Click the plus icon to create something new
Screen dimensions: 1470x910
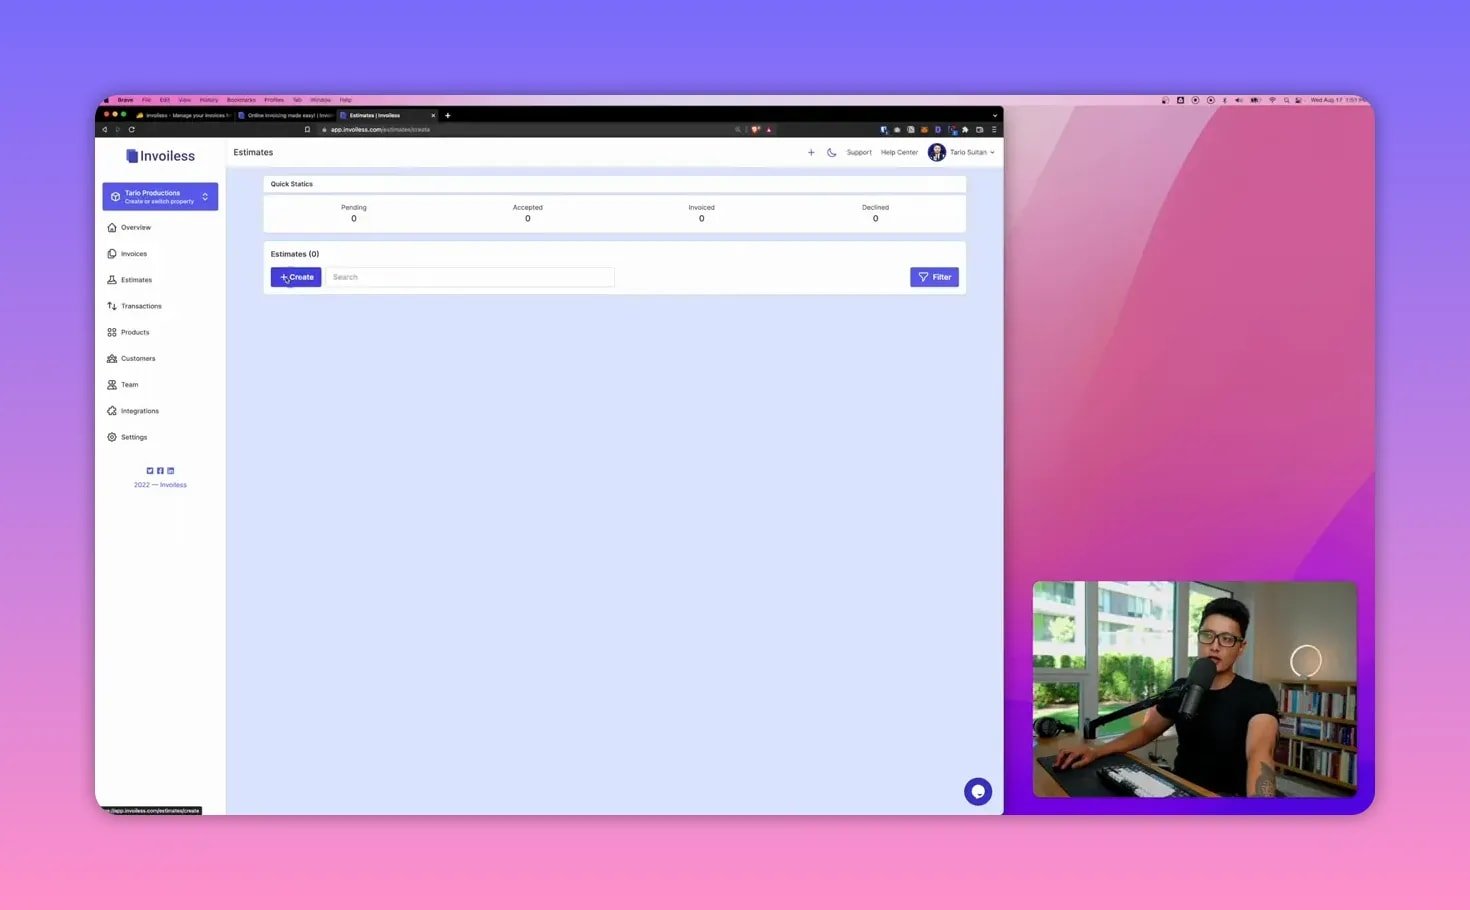[x=811, y=152]
